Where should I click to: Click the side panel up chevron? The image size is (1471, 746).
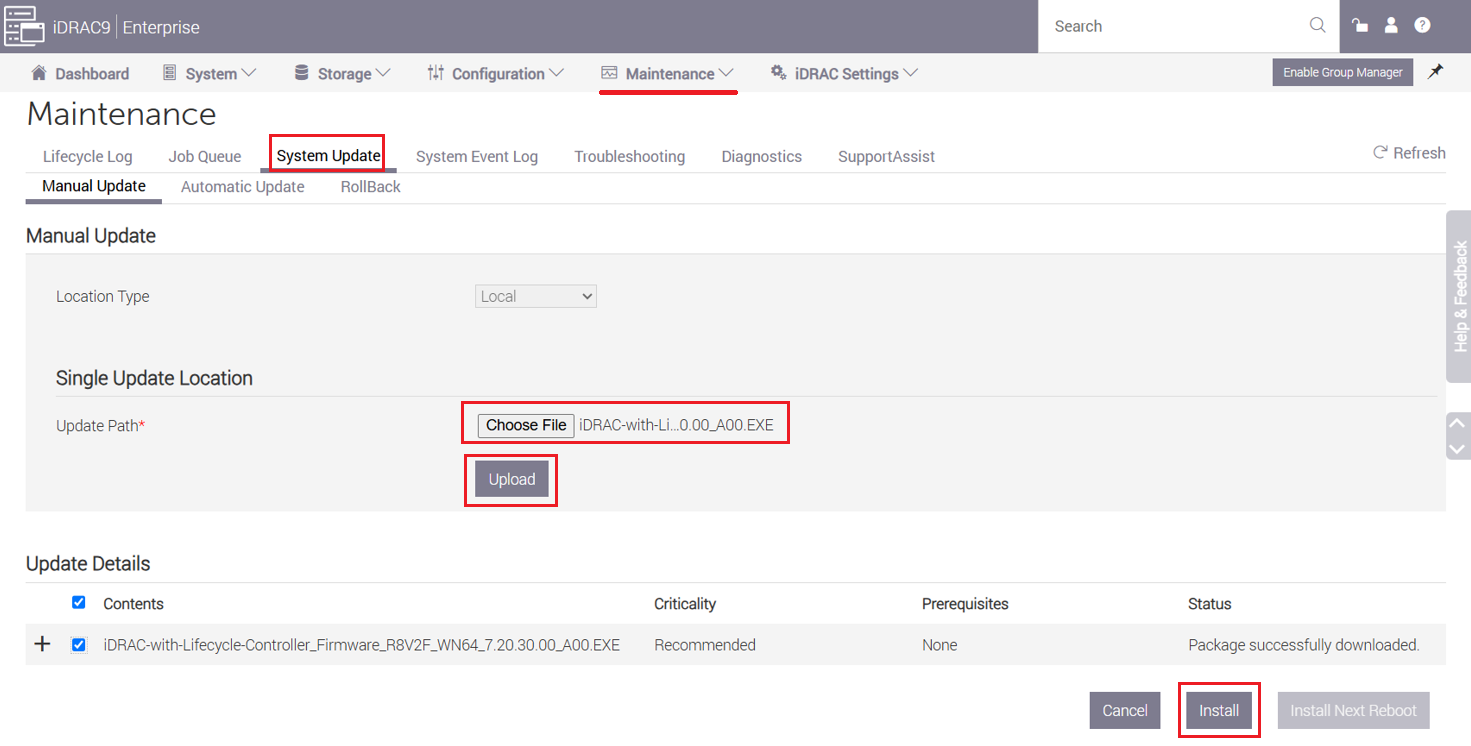tap(1459, 424)
